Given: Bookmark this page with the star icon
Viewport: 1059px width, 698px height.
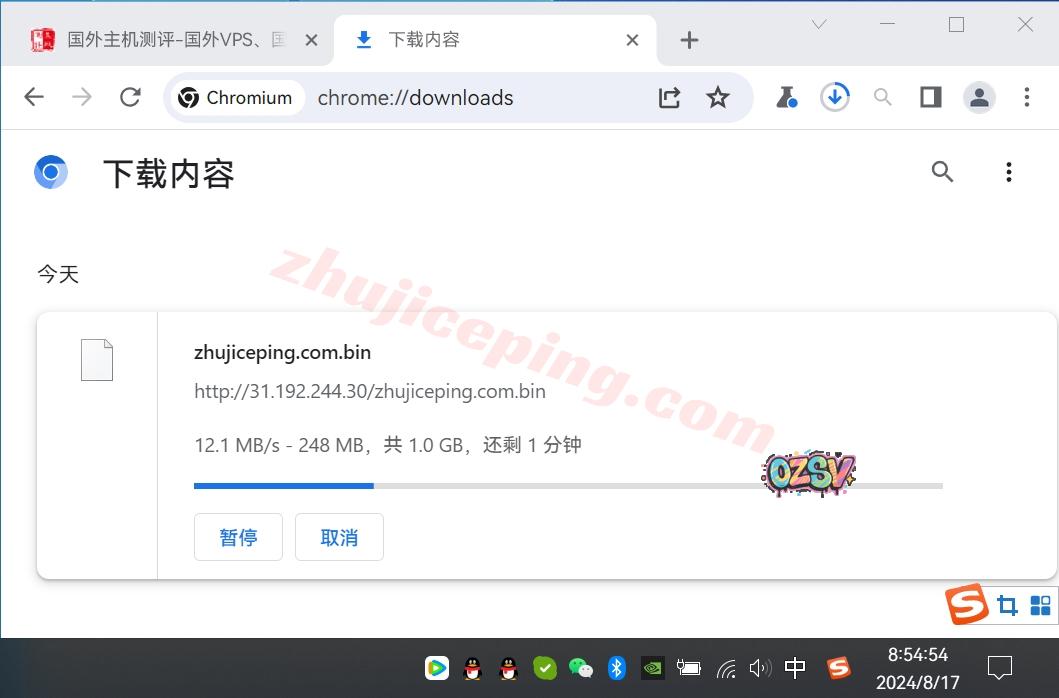Looking at the screenshot, I should (x=718, y=97).
